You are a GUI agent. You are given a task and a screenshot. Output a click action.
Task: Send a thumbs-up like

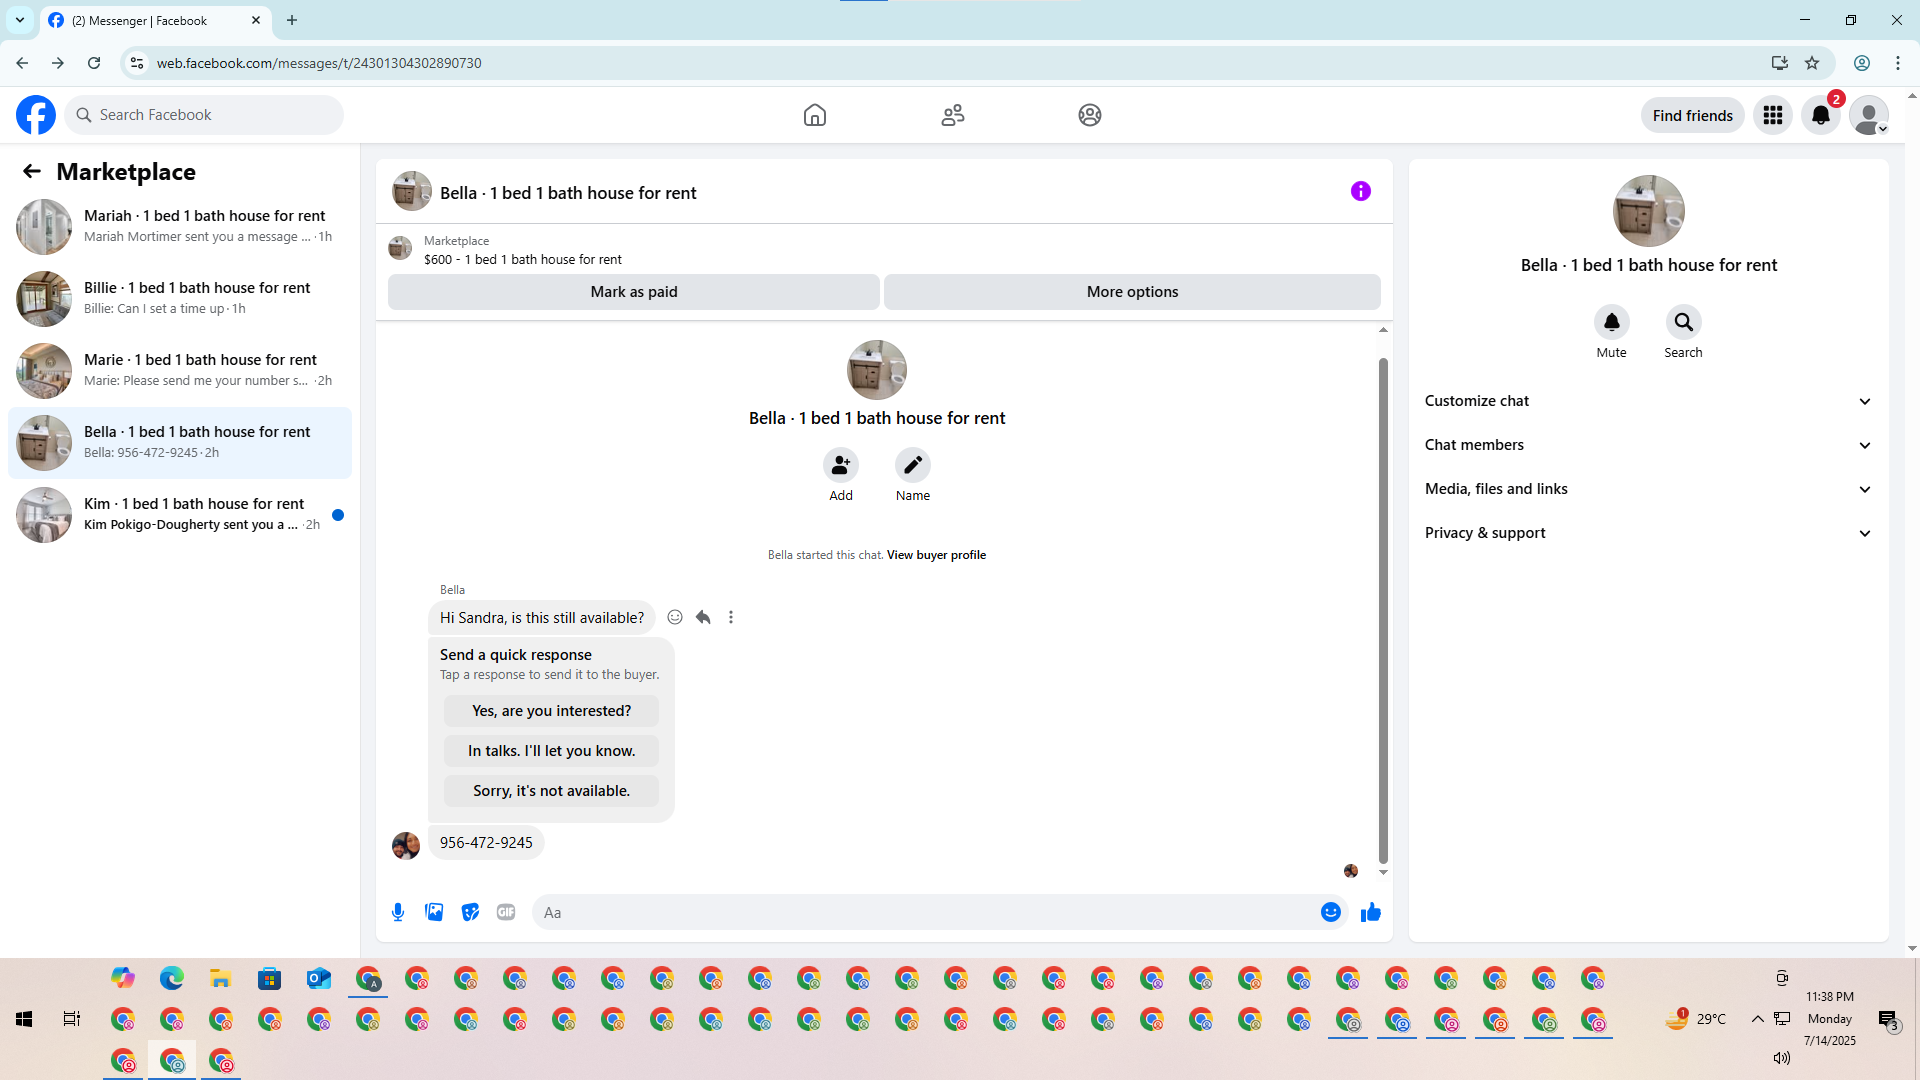click(1370, 912)
